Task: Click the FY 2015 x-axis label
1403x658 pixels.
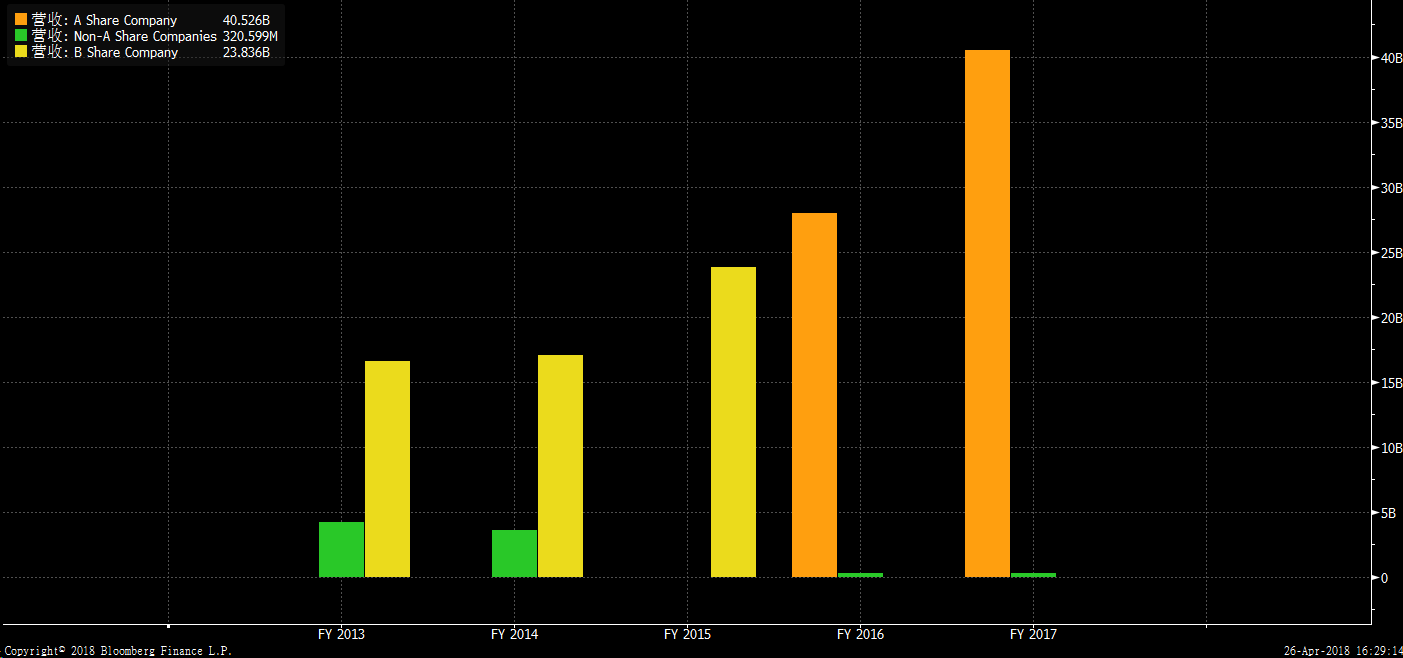Action: click(687, 634)
